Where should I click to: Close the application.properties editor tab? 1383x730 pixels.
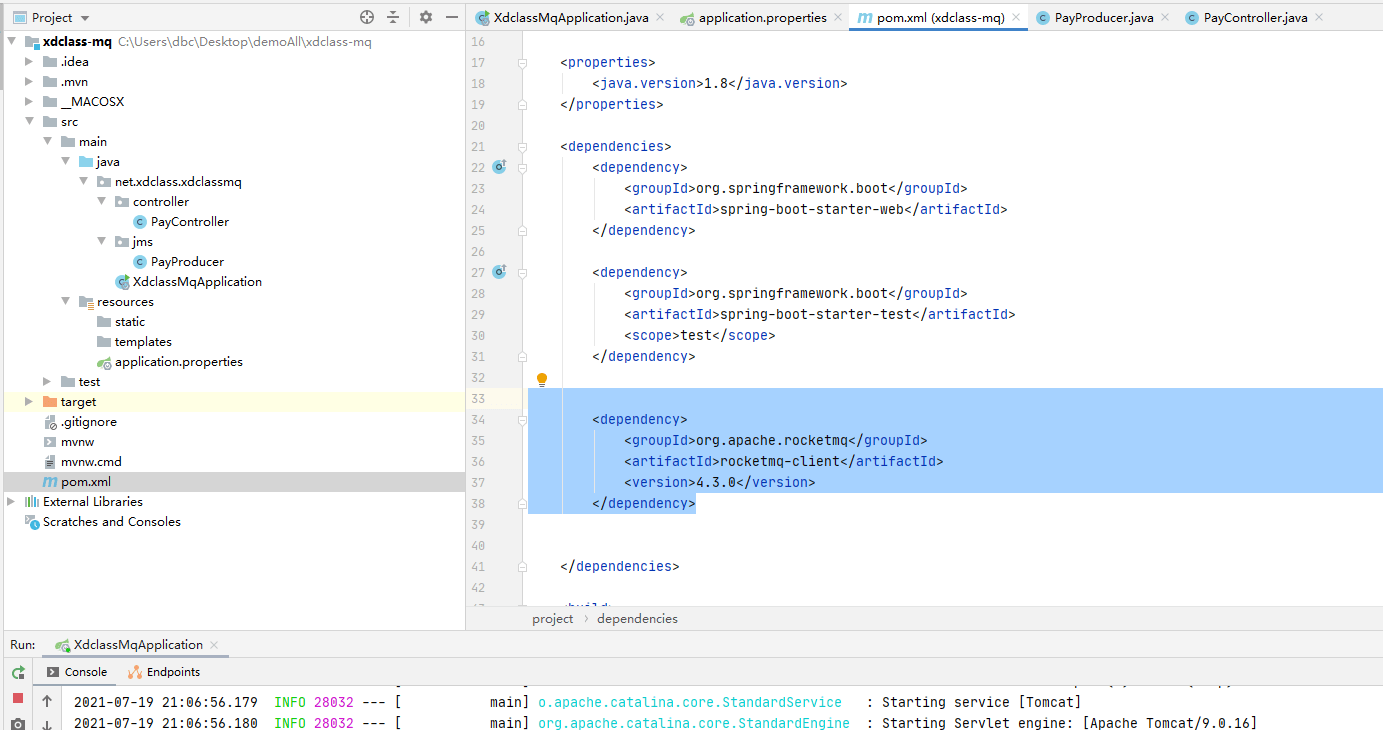(838, 18)
